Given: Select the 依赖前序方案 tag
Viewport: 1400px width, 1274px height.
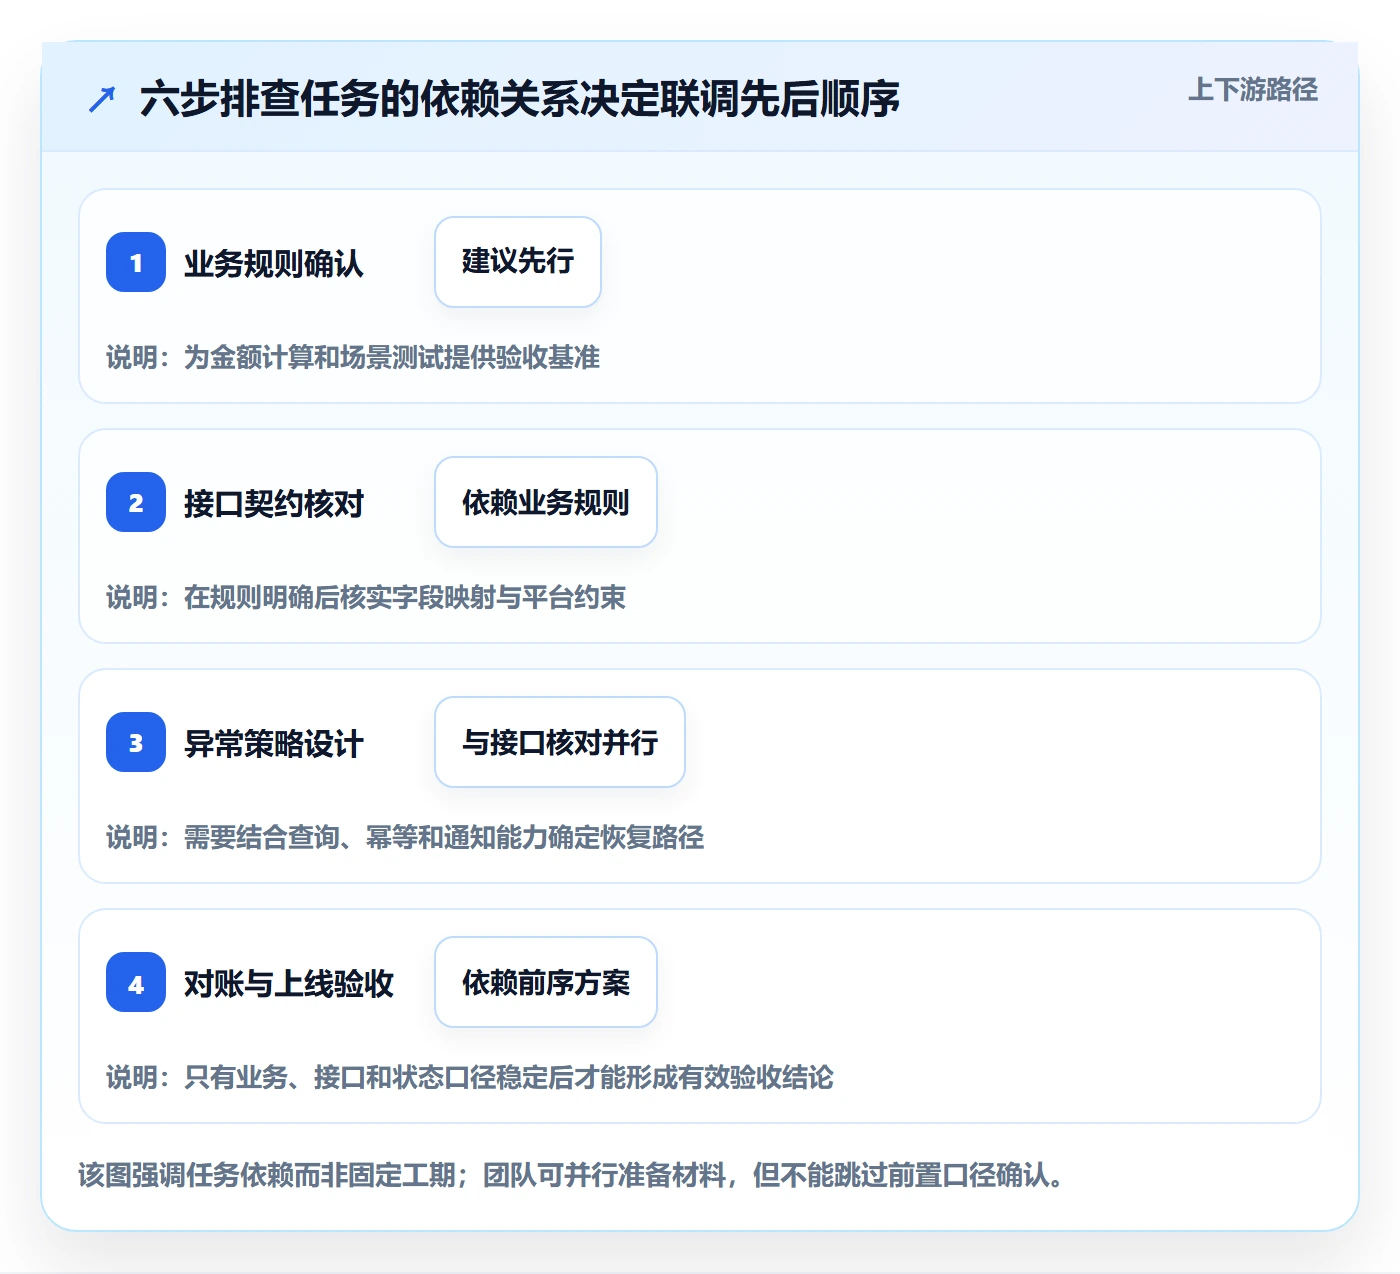Looking at the screenshot, I should (x=546, y=982).
